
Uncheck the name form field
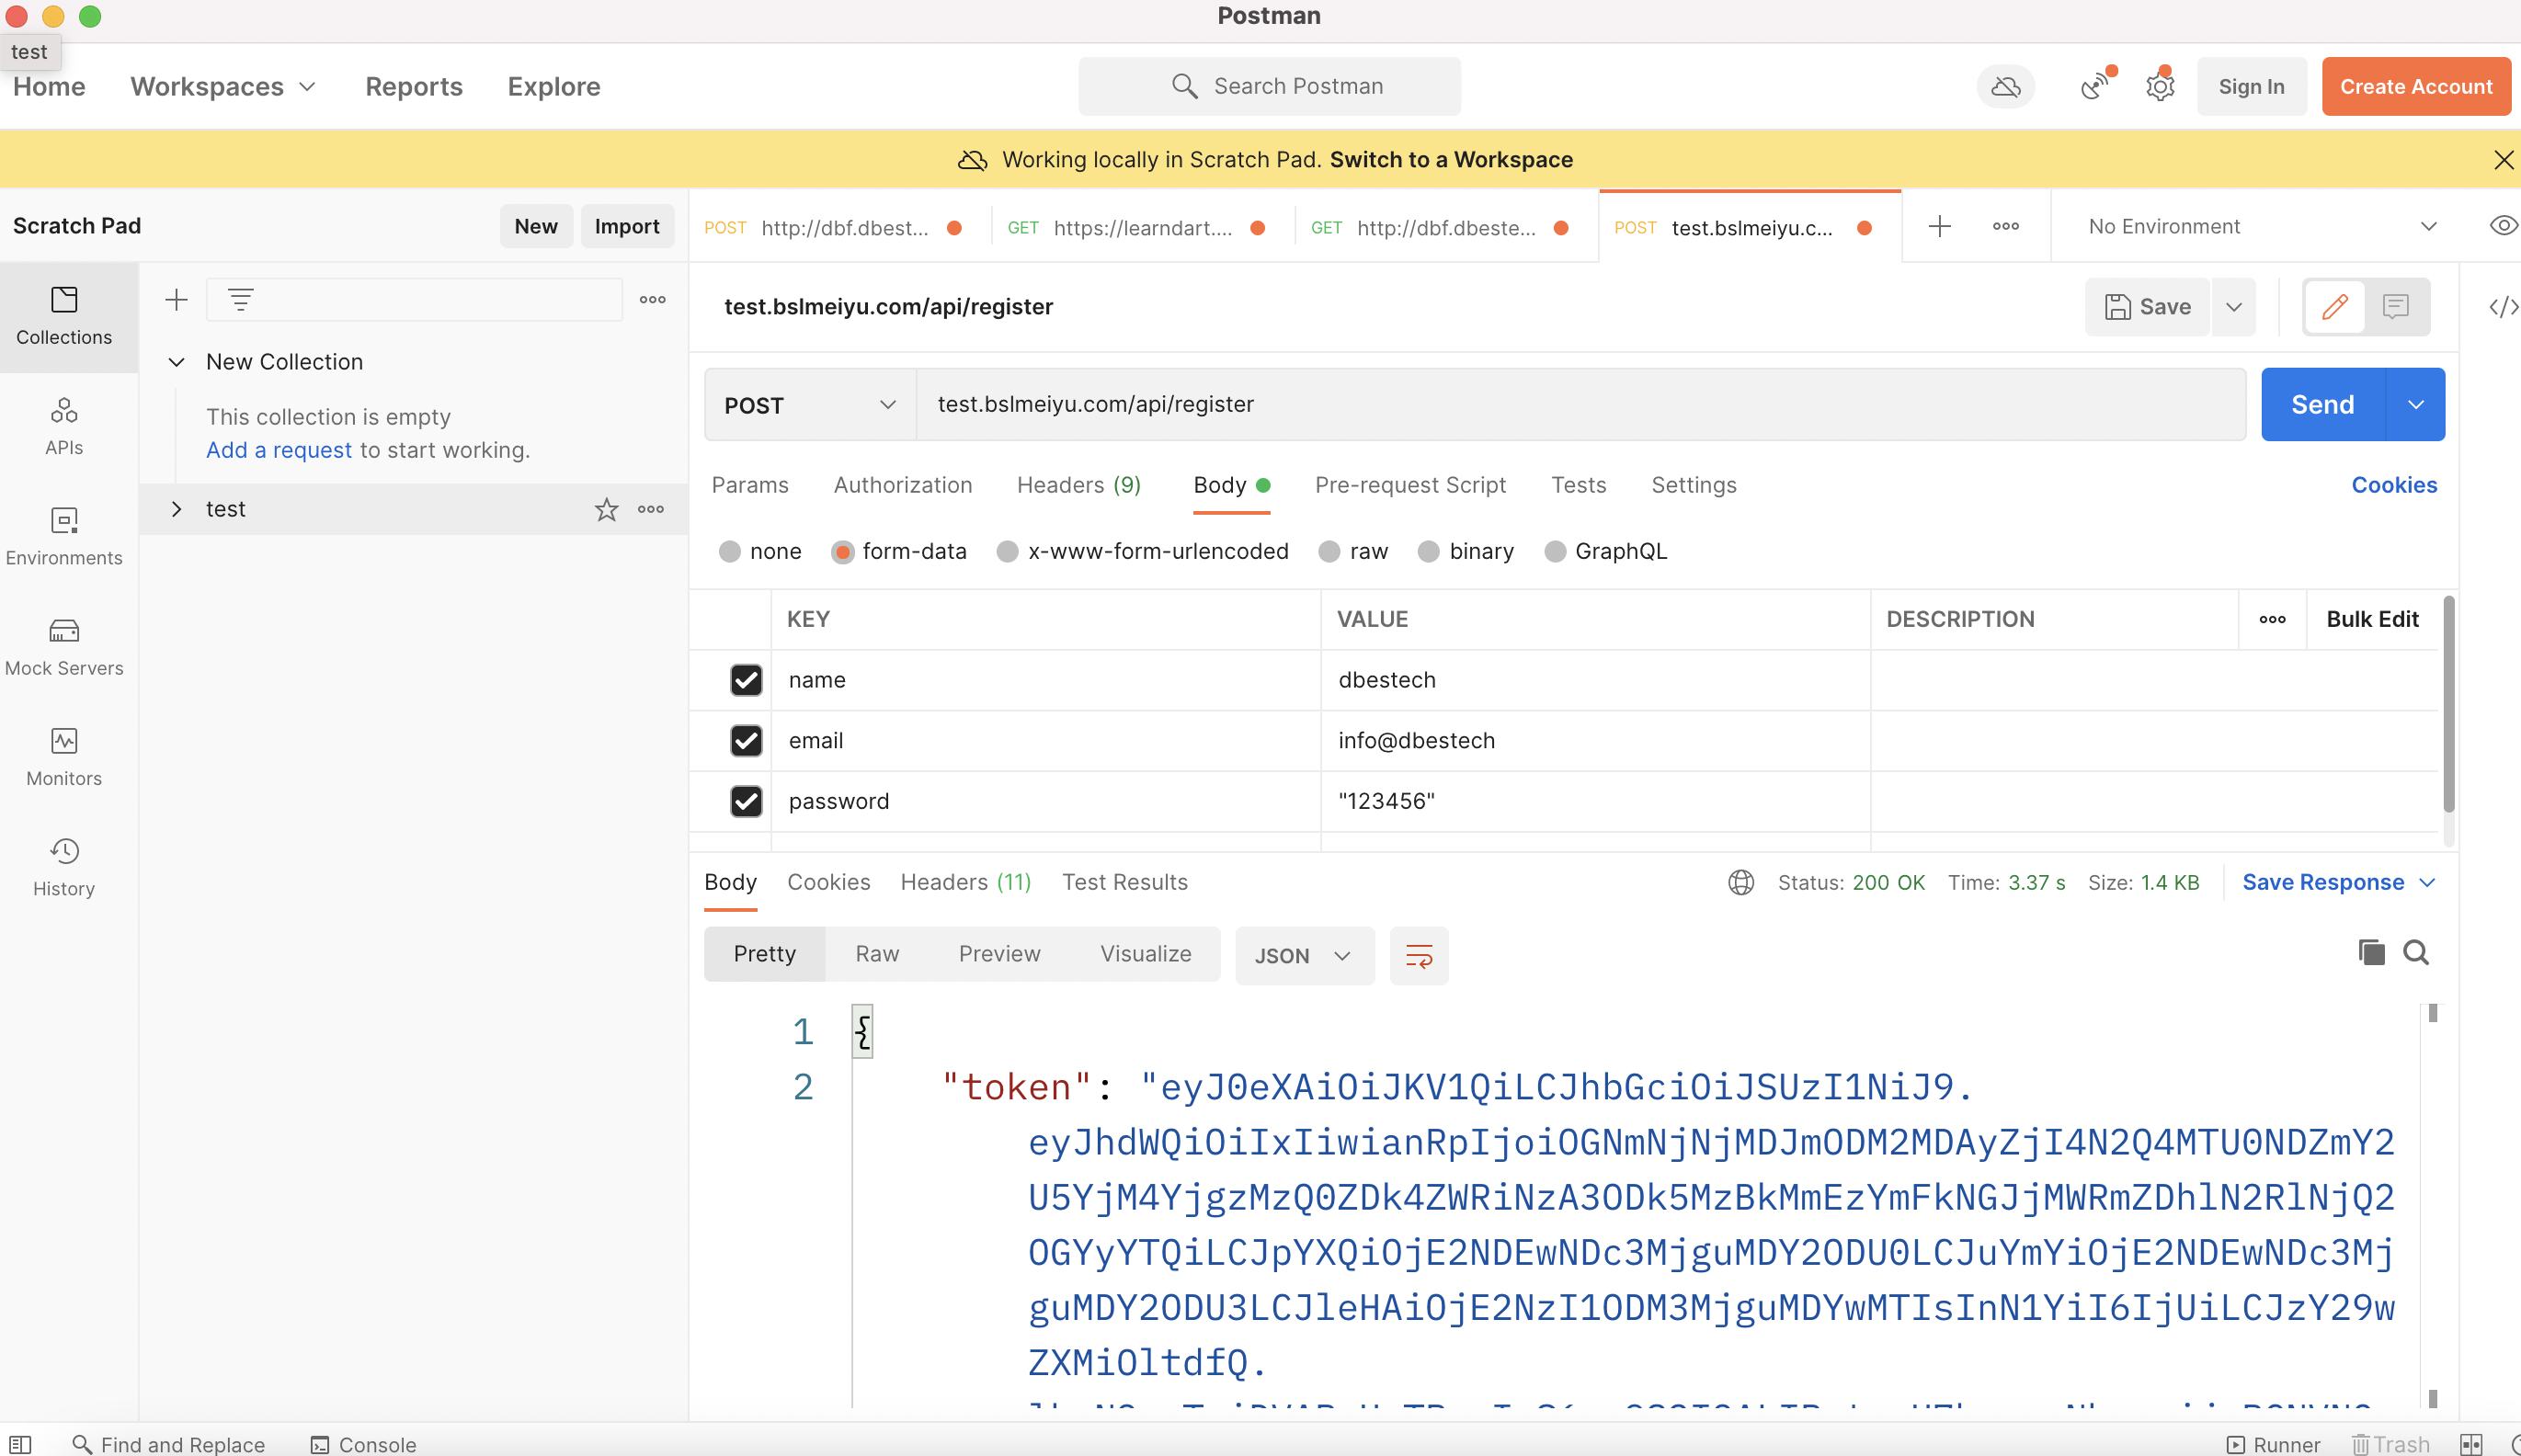tap(746, 680)
